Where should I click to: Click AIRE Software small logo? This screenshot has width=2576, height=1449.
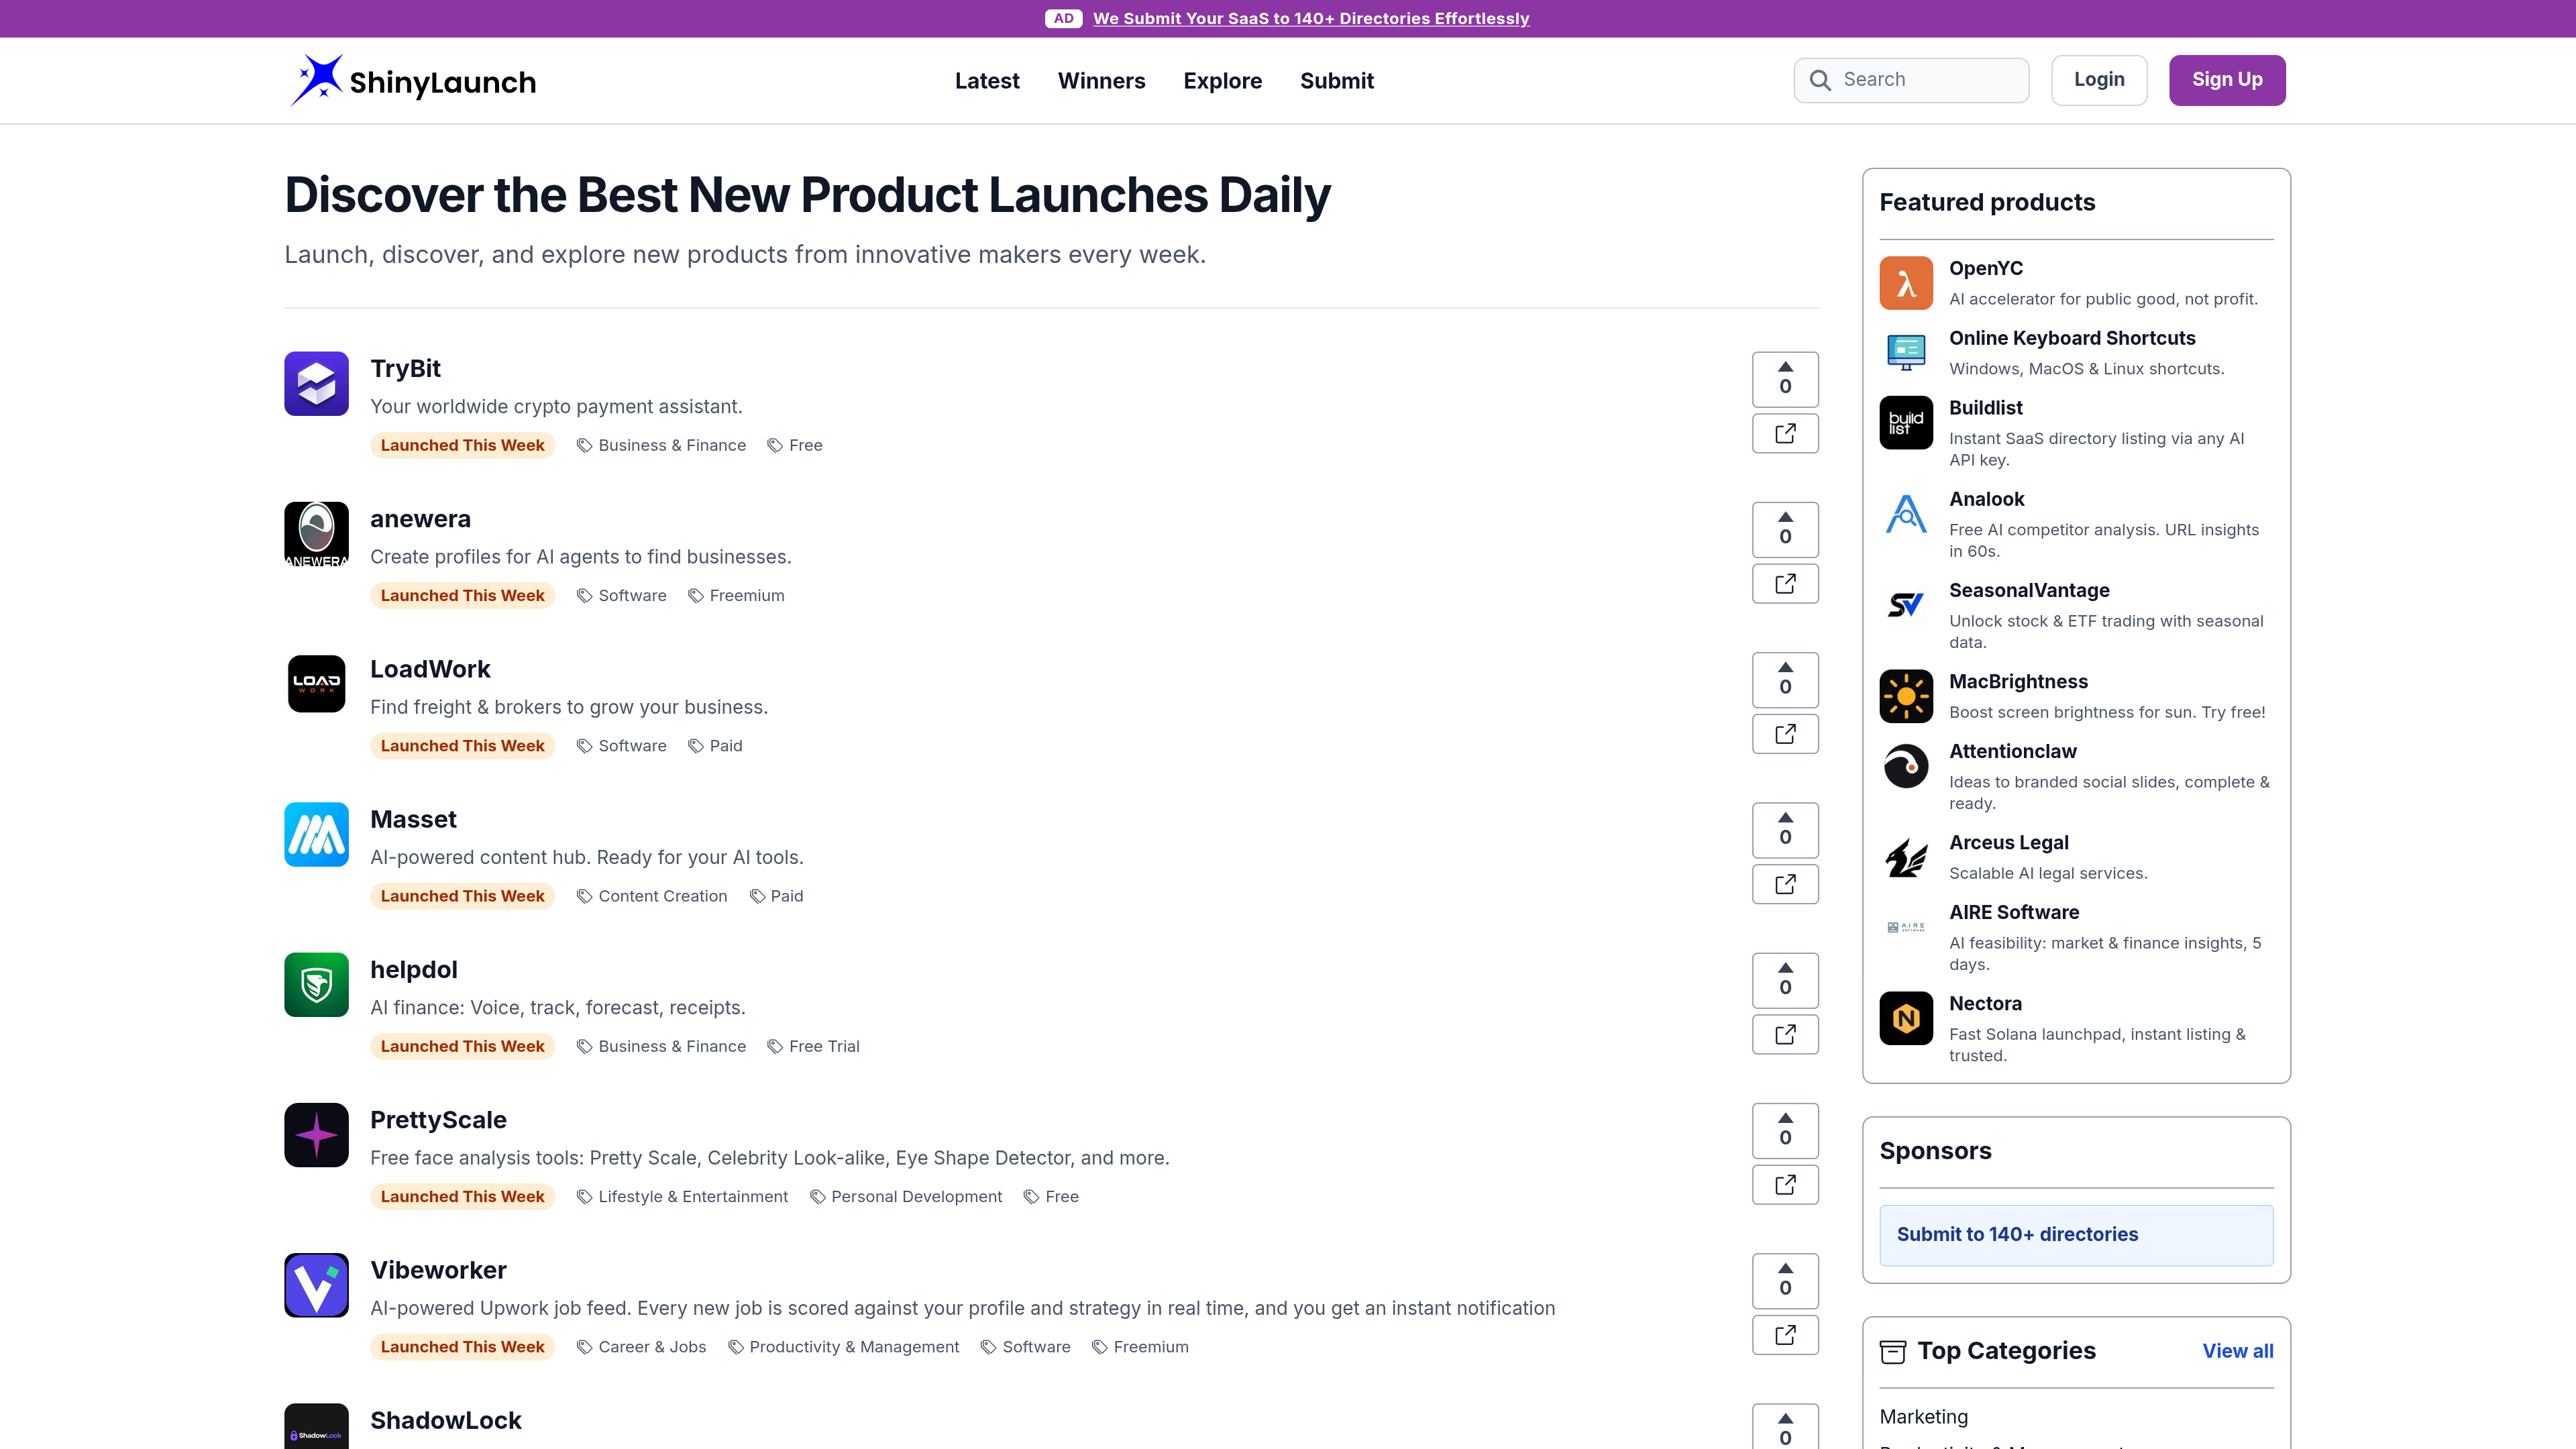[1906, 927]
